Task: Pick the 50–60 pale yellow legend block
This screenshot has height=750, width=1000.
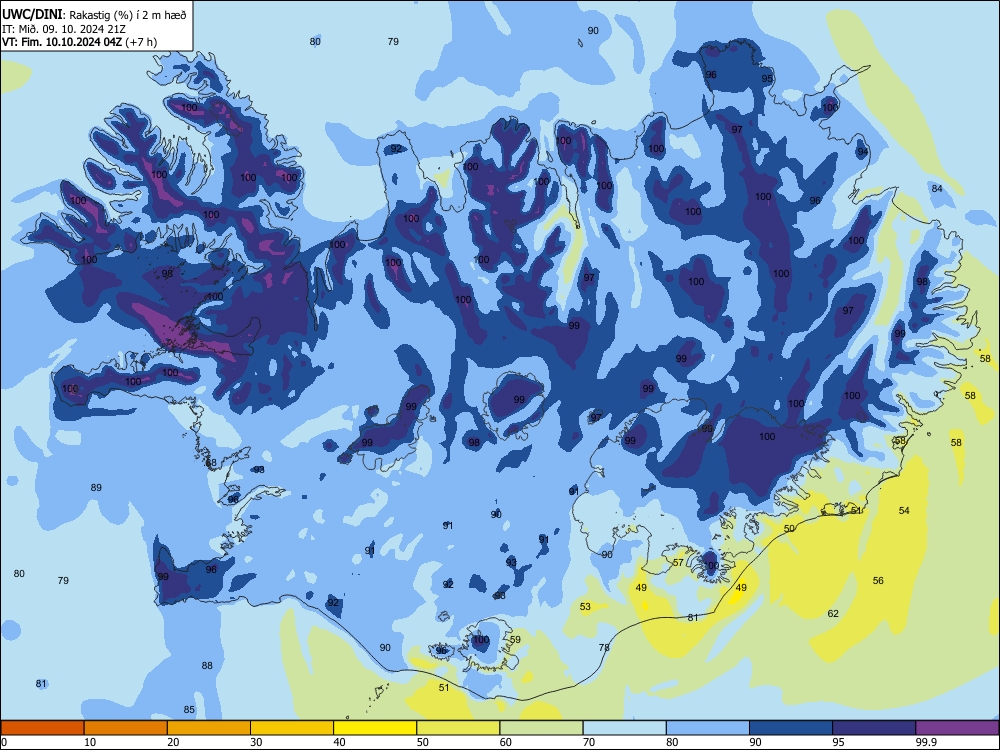Action: [x=458, y=728]
